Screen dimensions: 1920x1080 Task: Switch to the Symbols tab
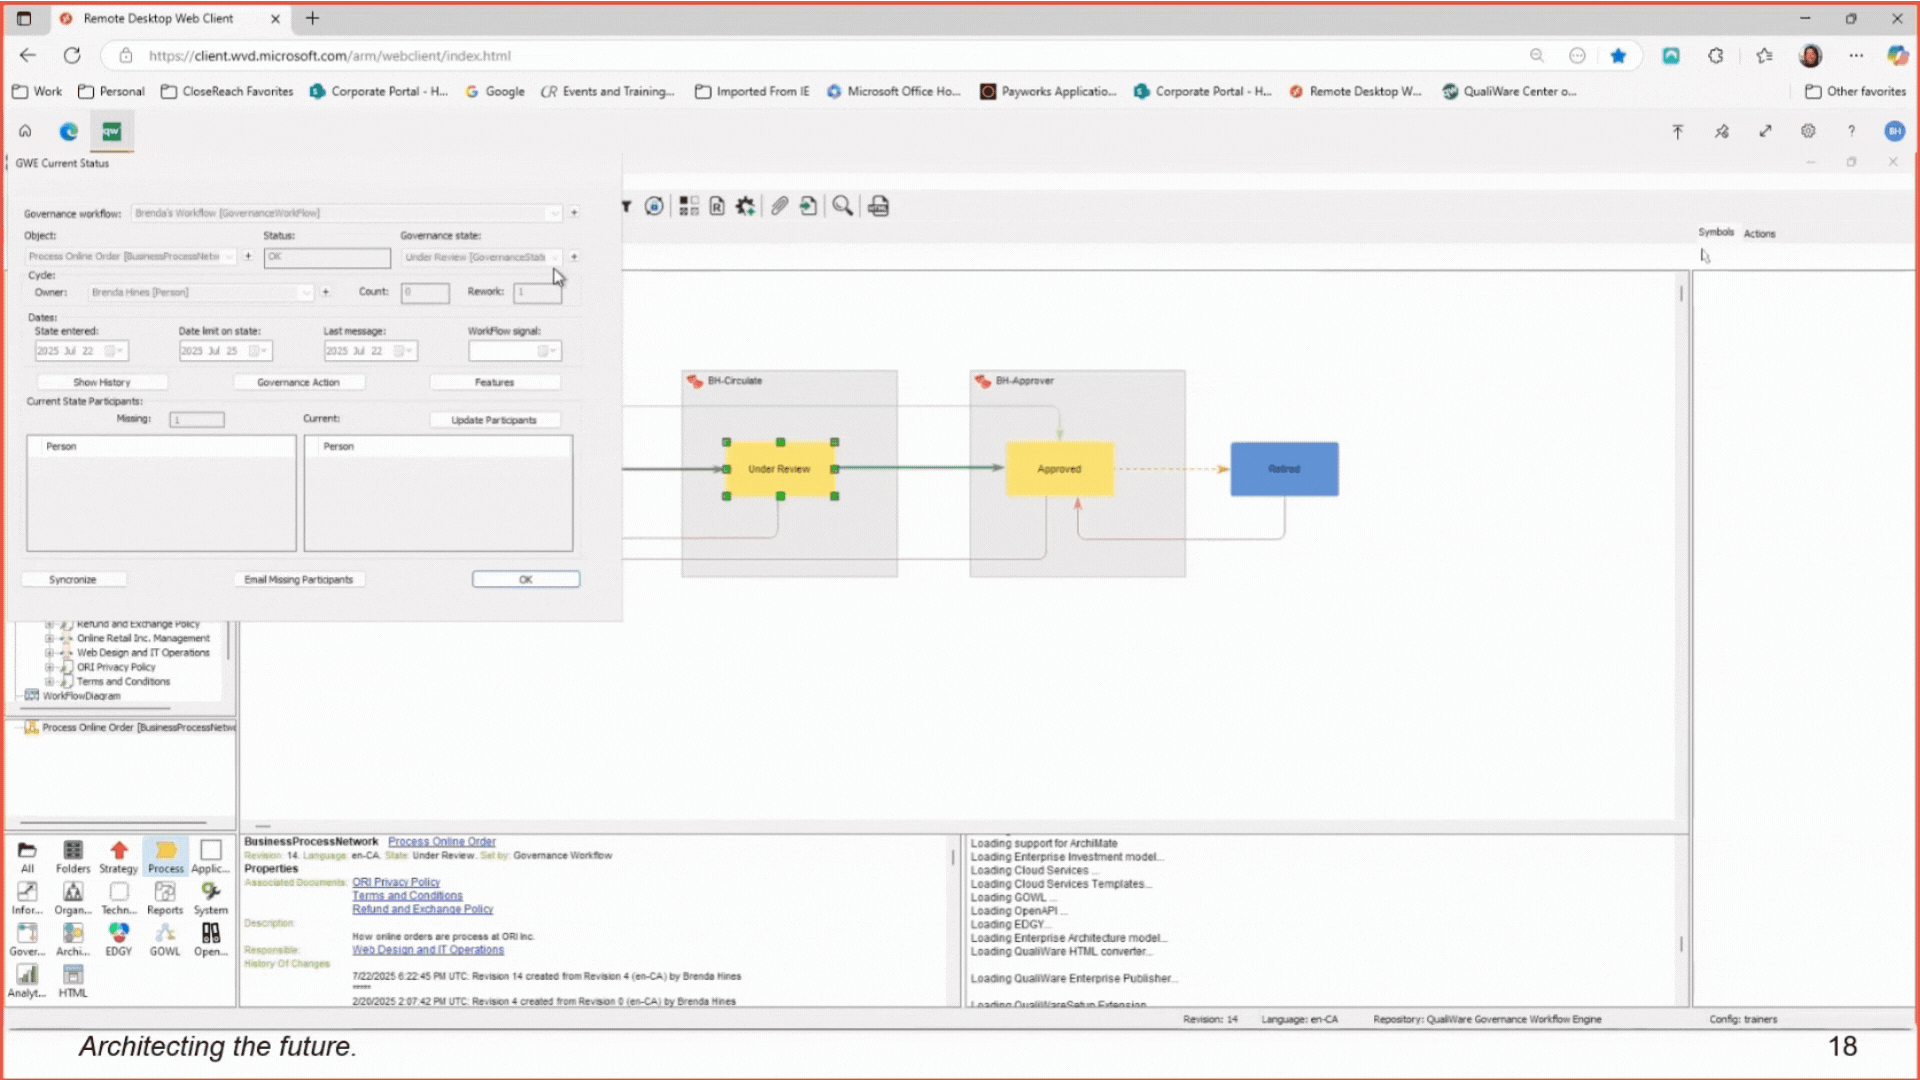(x=1715, y=232)
